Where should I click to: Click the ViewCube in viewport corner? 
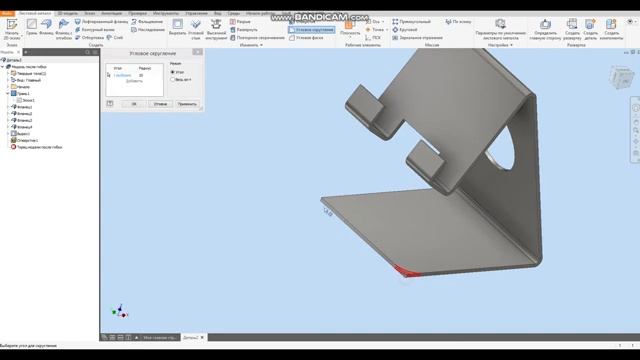point(622,77)
